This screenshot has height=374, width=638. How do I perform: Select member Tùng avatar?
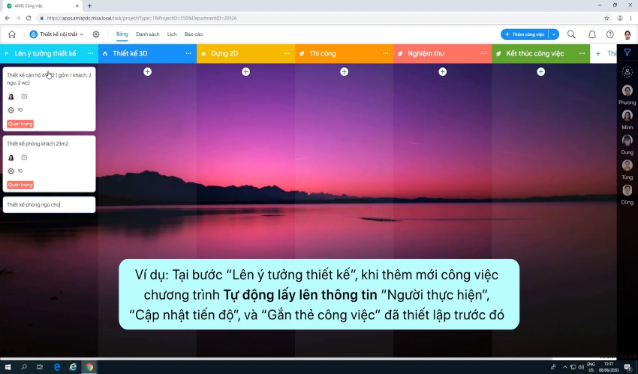click(627, 165)
